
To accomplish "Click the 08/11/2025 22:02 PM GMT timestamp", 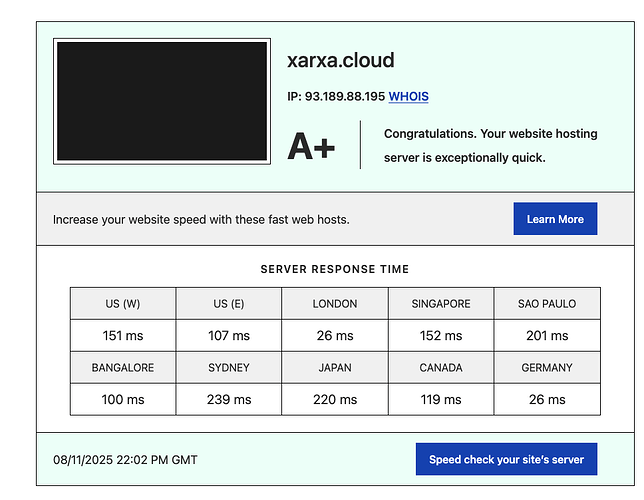I will pos(125,460).
